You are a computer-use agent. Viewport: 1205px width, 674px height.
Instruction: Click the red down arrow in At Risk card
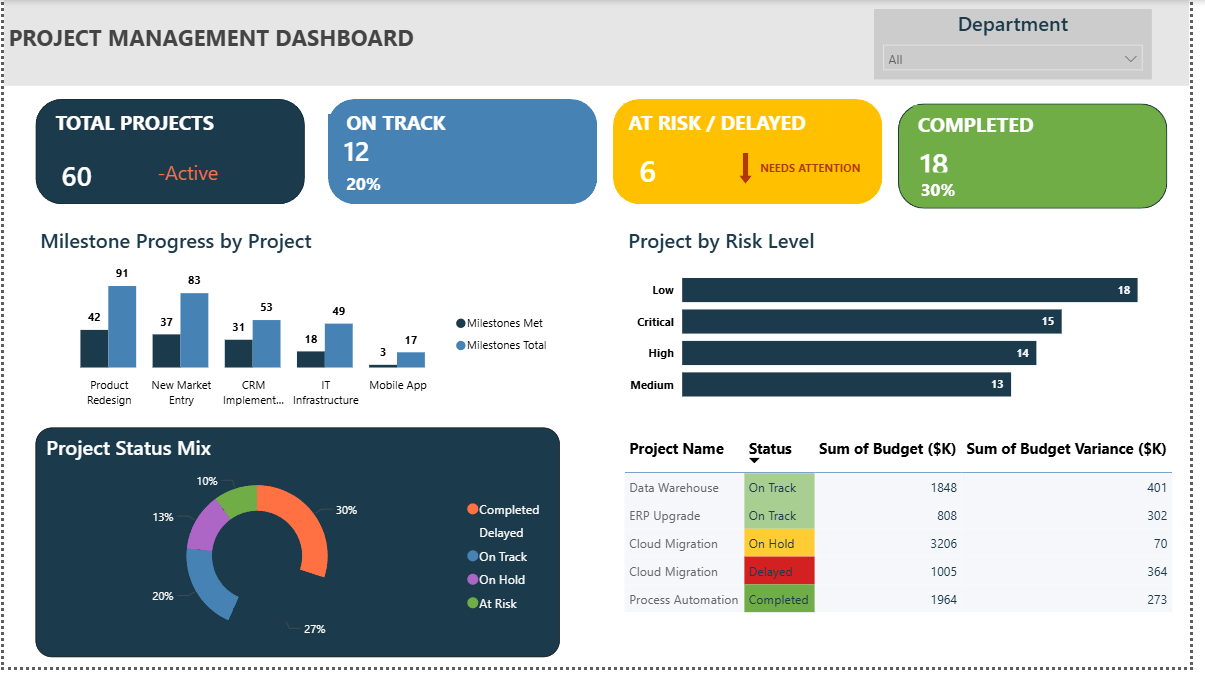tap(745, 168)
